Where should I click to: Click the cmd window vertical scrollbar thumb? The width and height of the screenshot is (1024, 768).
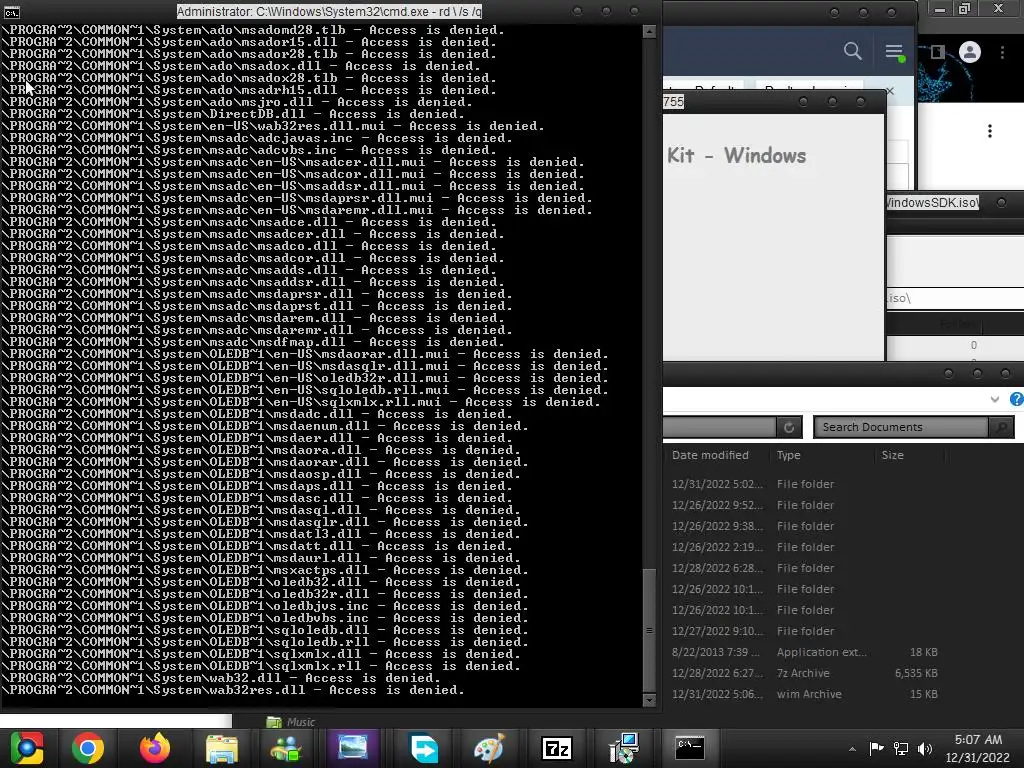pyautogui.click(x=649, y=630)
